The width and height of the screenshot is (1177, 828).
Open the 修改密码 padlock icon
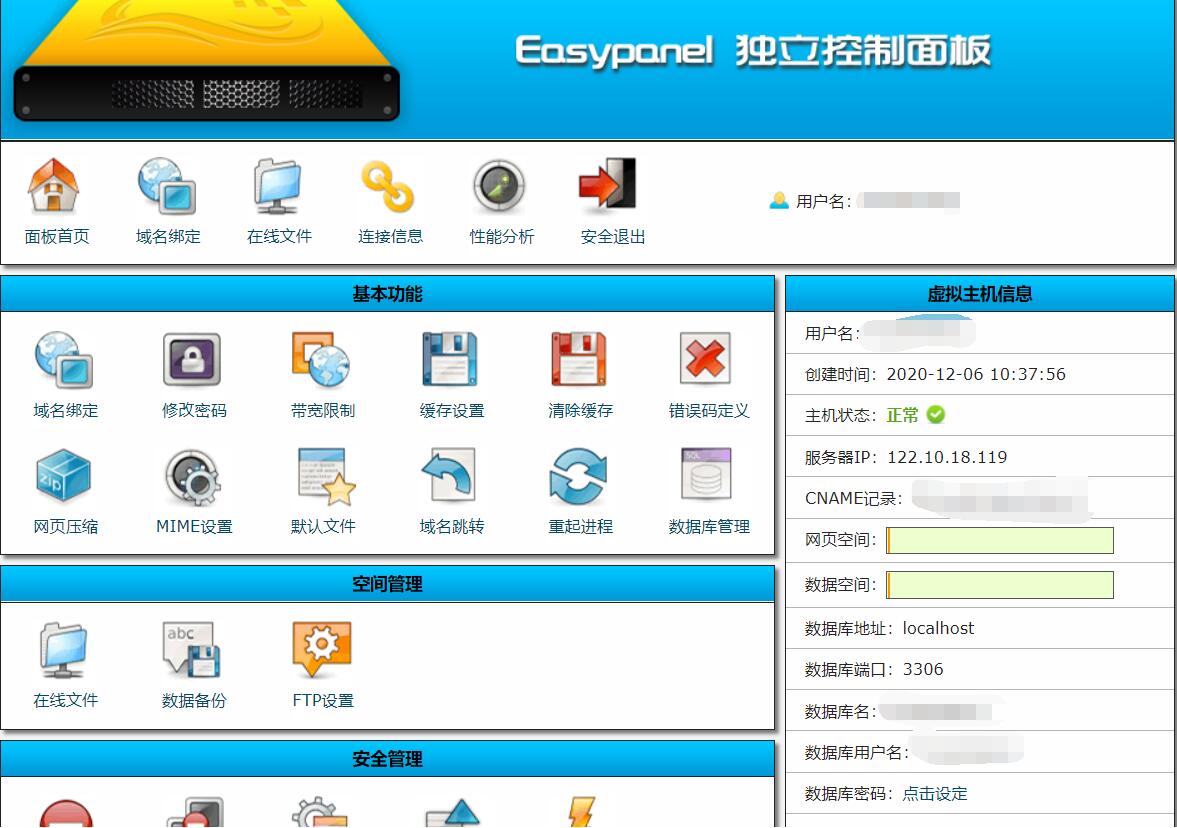point(192,360)
